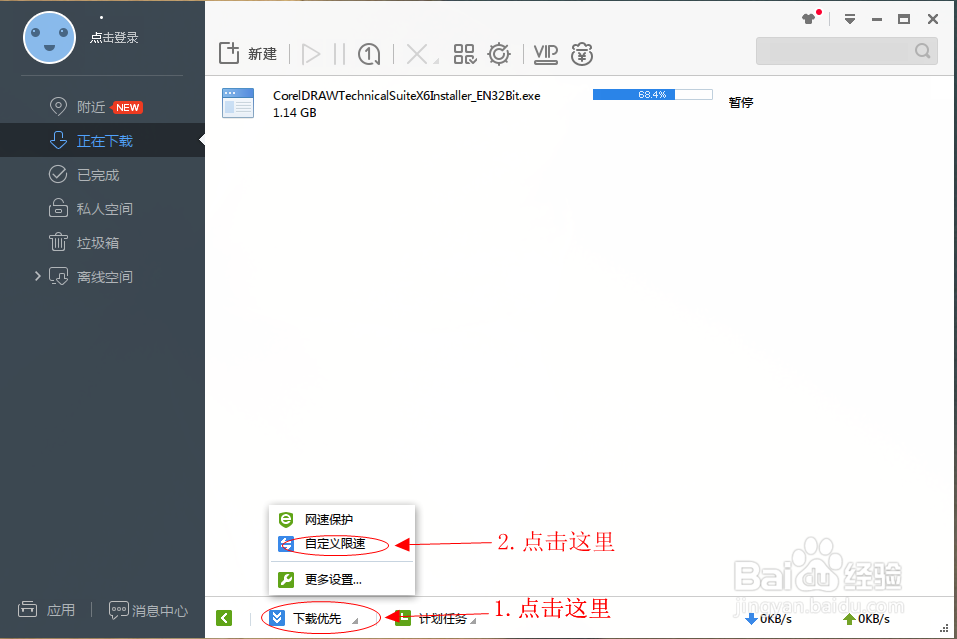Click the 点击登录 login link

click(114, 38)
